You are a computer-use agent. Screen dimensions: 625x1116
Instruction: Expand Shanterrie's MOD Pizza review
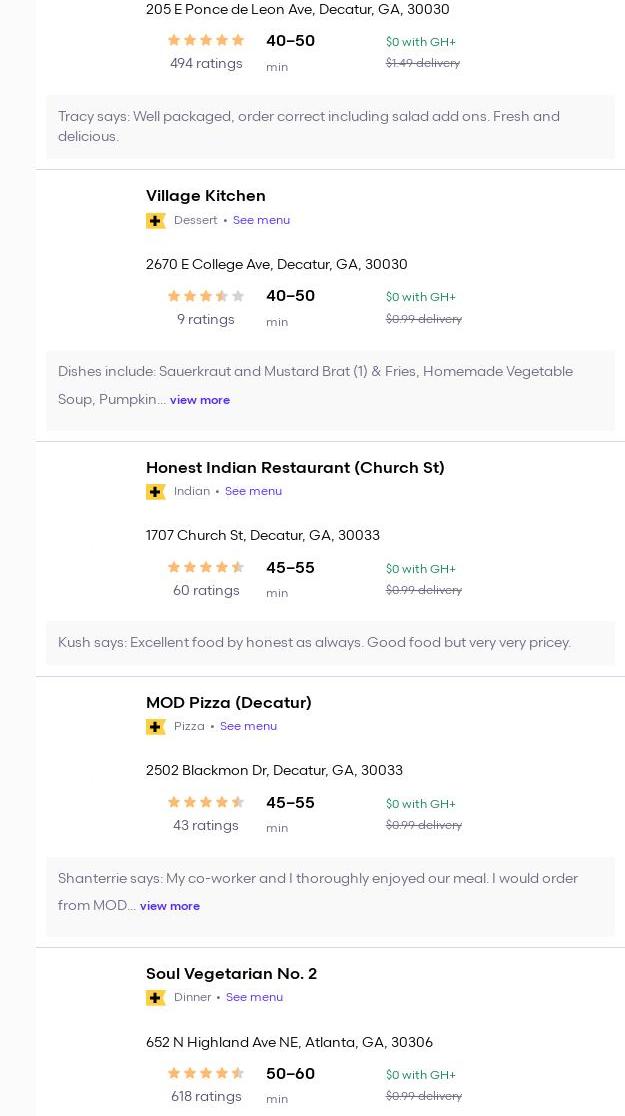tap(170, 906)
